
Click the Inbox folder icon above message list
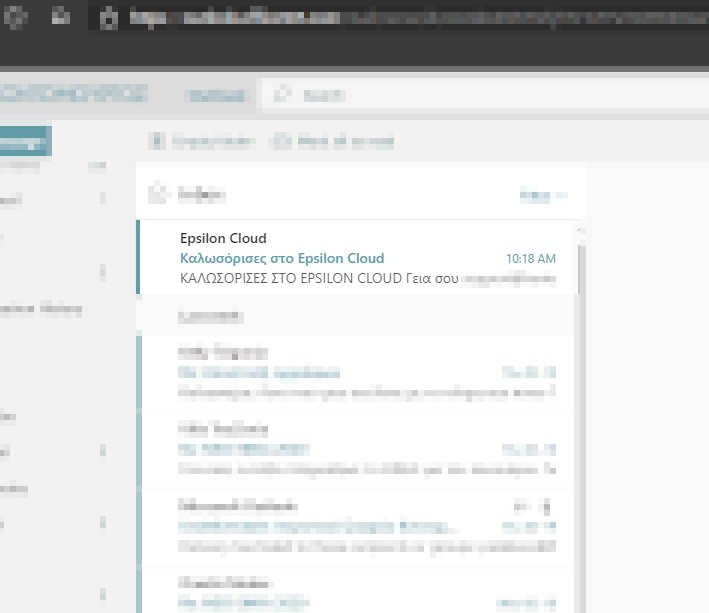click(156, 194)
